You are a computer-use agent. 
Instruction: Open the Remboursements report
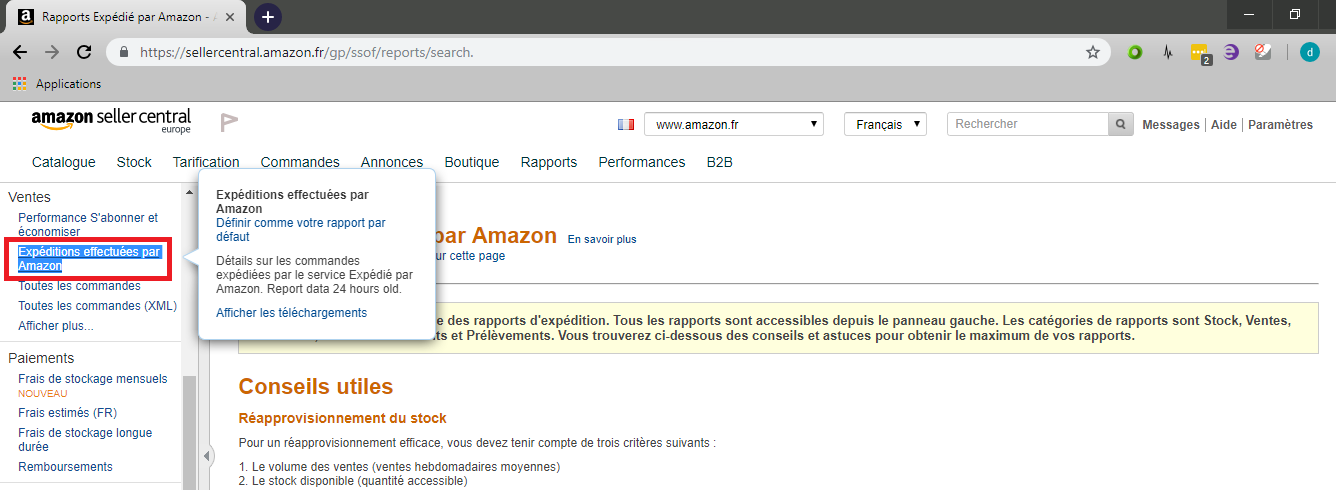[x=65, y=467]
